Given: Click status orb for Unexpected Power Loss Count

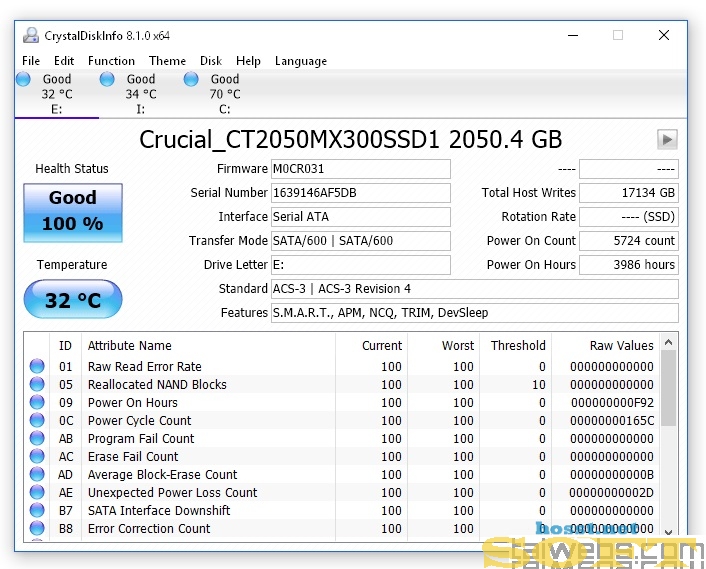Looking at the screenshot, I should [37, 492].
